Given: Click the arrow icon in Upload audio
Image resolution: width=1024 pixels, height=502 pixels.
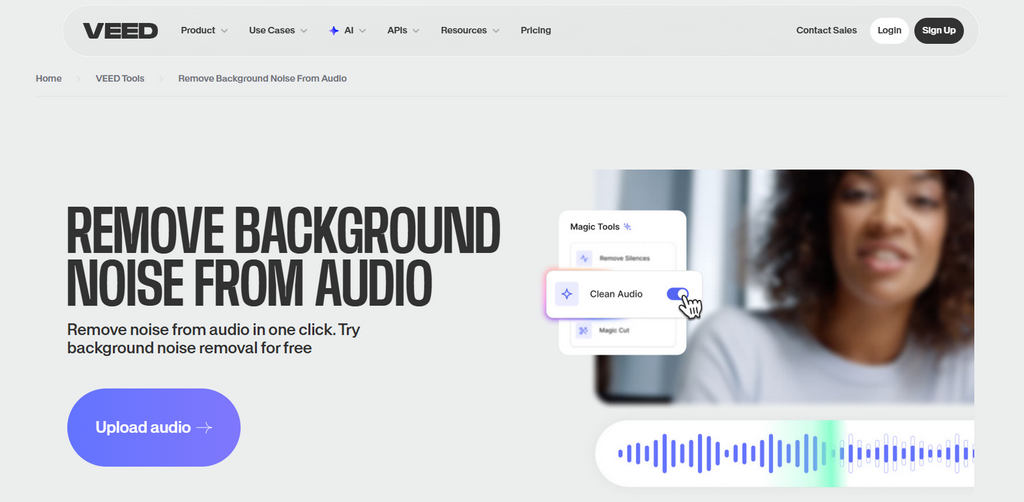Looking at the screenshot, I should [204, 428].
